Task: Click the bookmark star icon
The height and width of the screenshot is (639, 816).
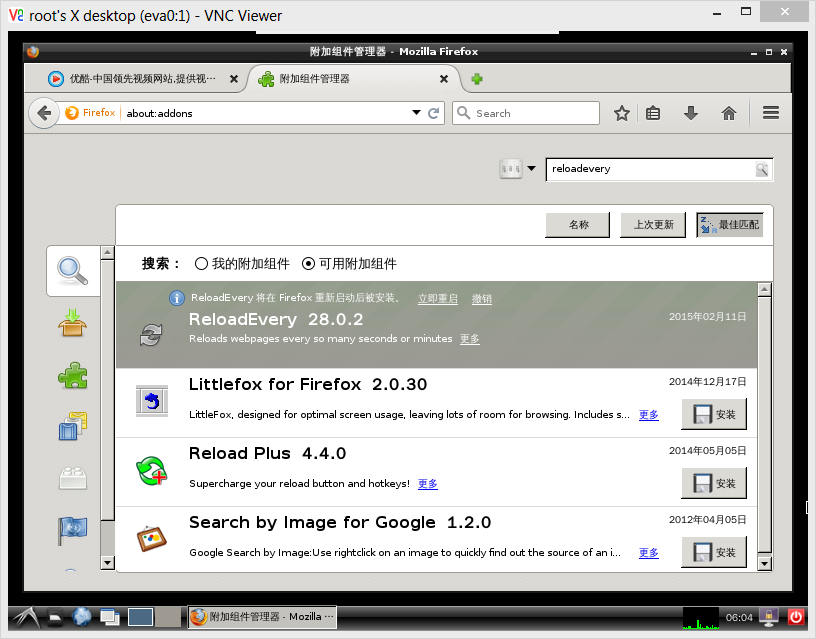Action: (621, 113)
